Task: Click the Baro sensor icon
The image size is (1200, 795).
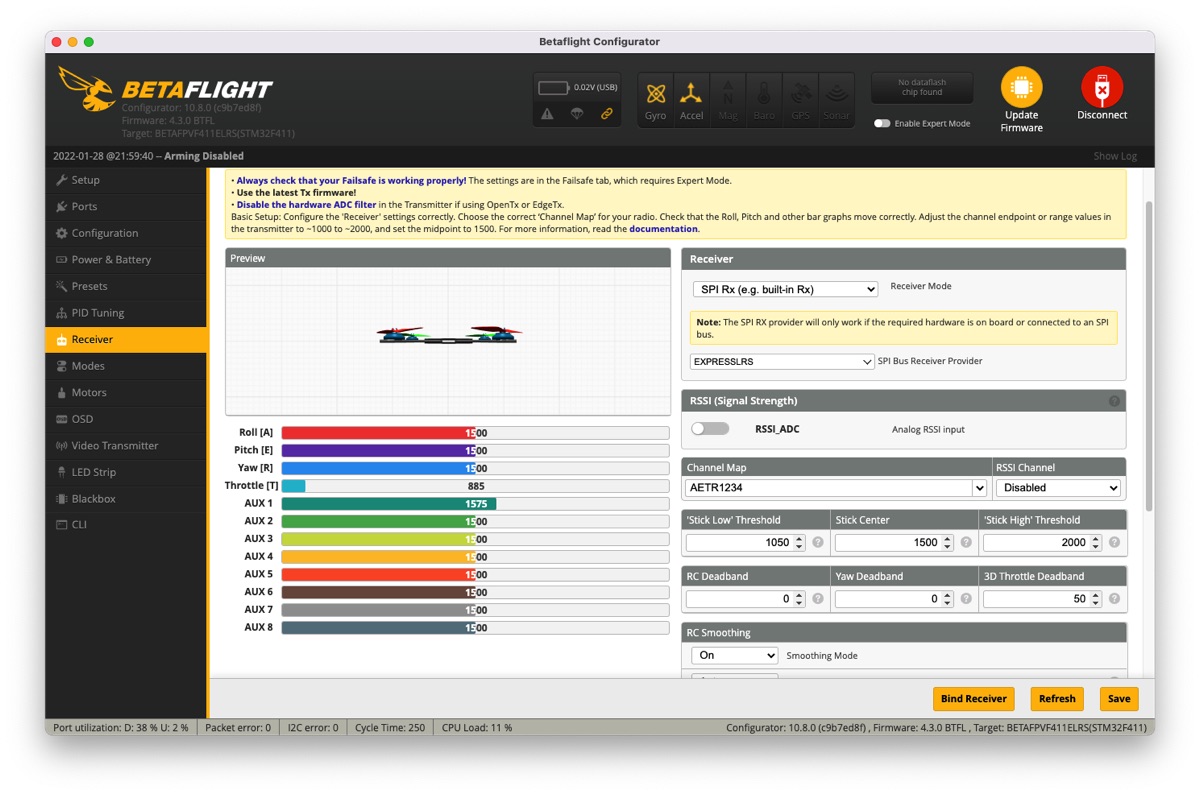Action: pos(764,95)
